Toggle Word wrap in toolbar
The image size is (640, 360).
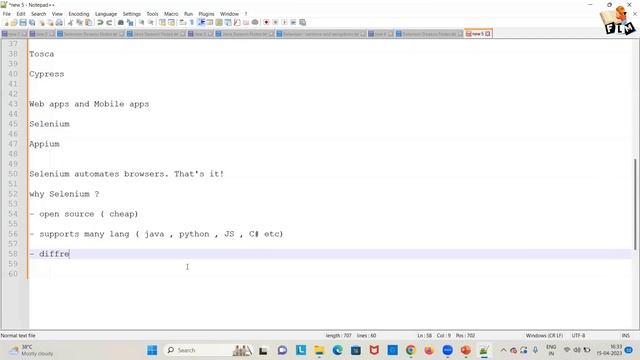click(182, 22)
